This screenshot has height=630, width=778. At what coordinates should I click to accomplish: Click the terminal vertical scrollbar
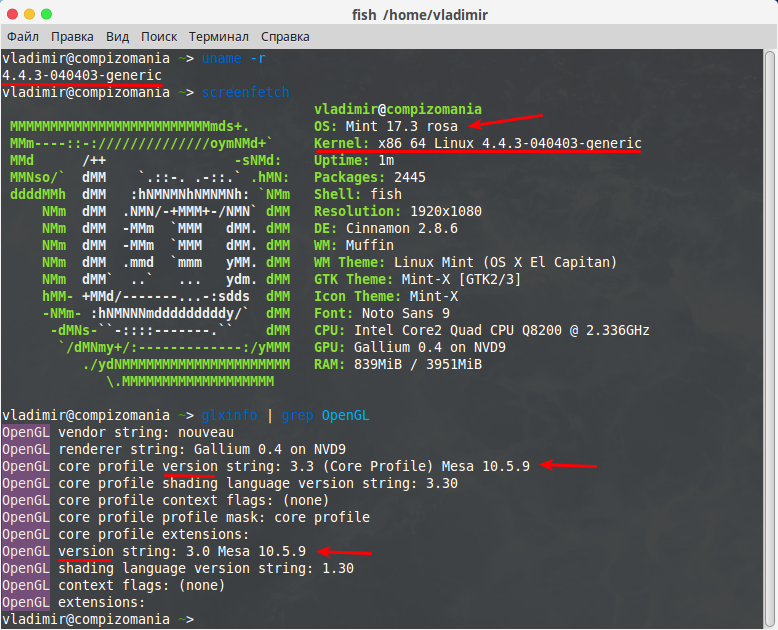pyautogui.click(x=770, y=338)
